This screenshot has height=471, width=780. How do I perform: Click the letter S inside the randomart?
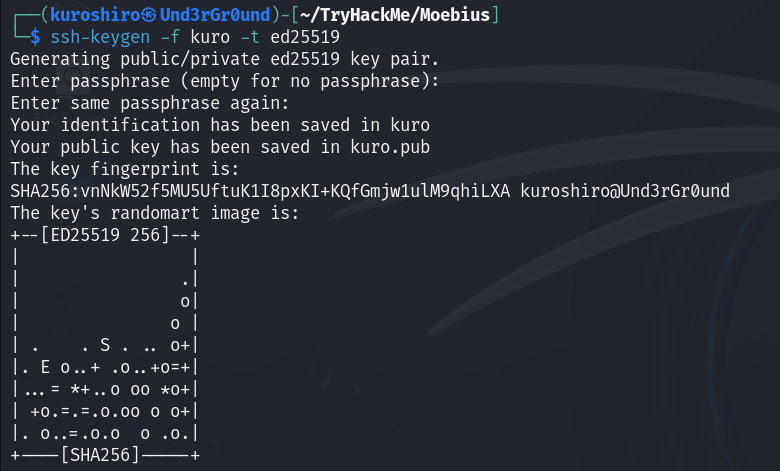pyautogui.click(x=105, y=346)
